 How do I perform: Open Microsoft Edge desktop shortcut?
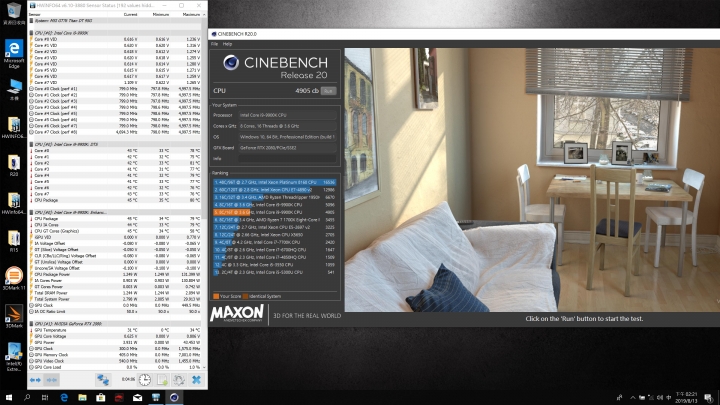14,54
